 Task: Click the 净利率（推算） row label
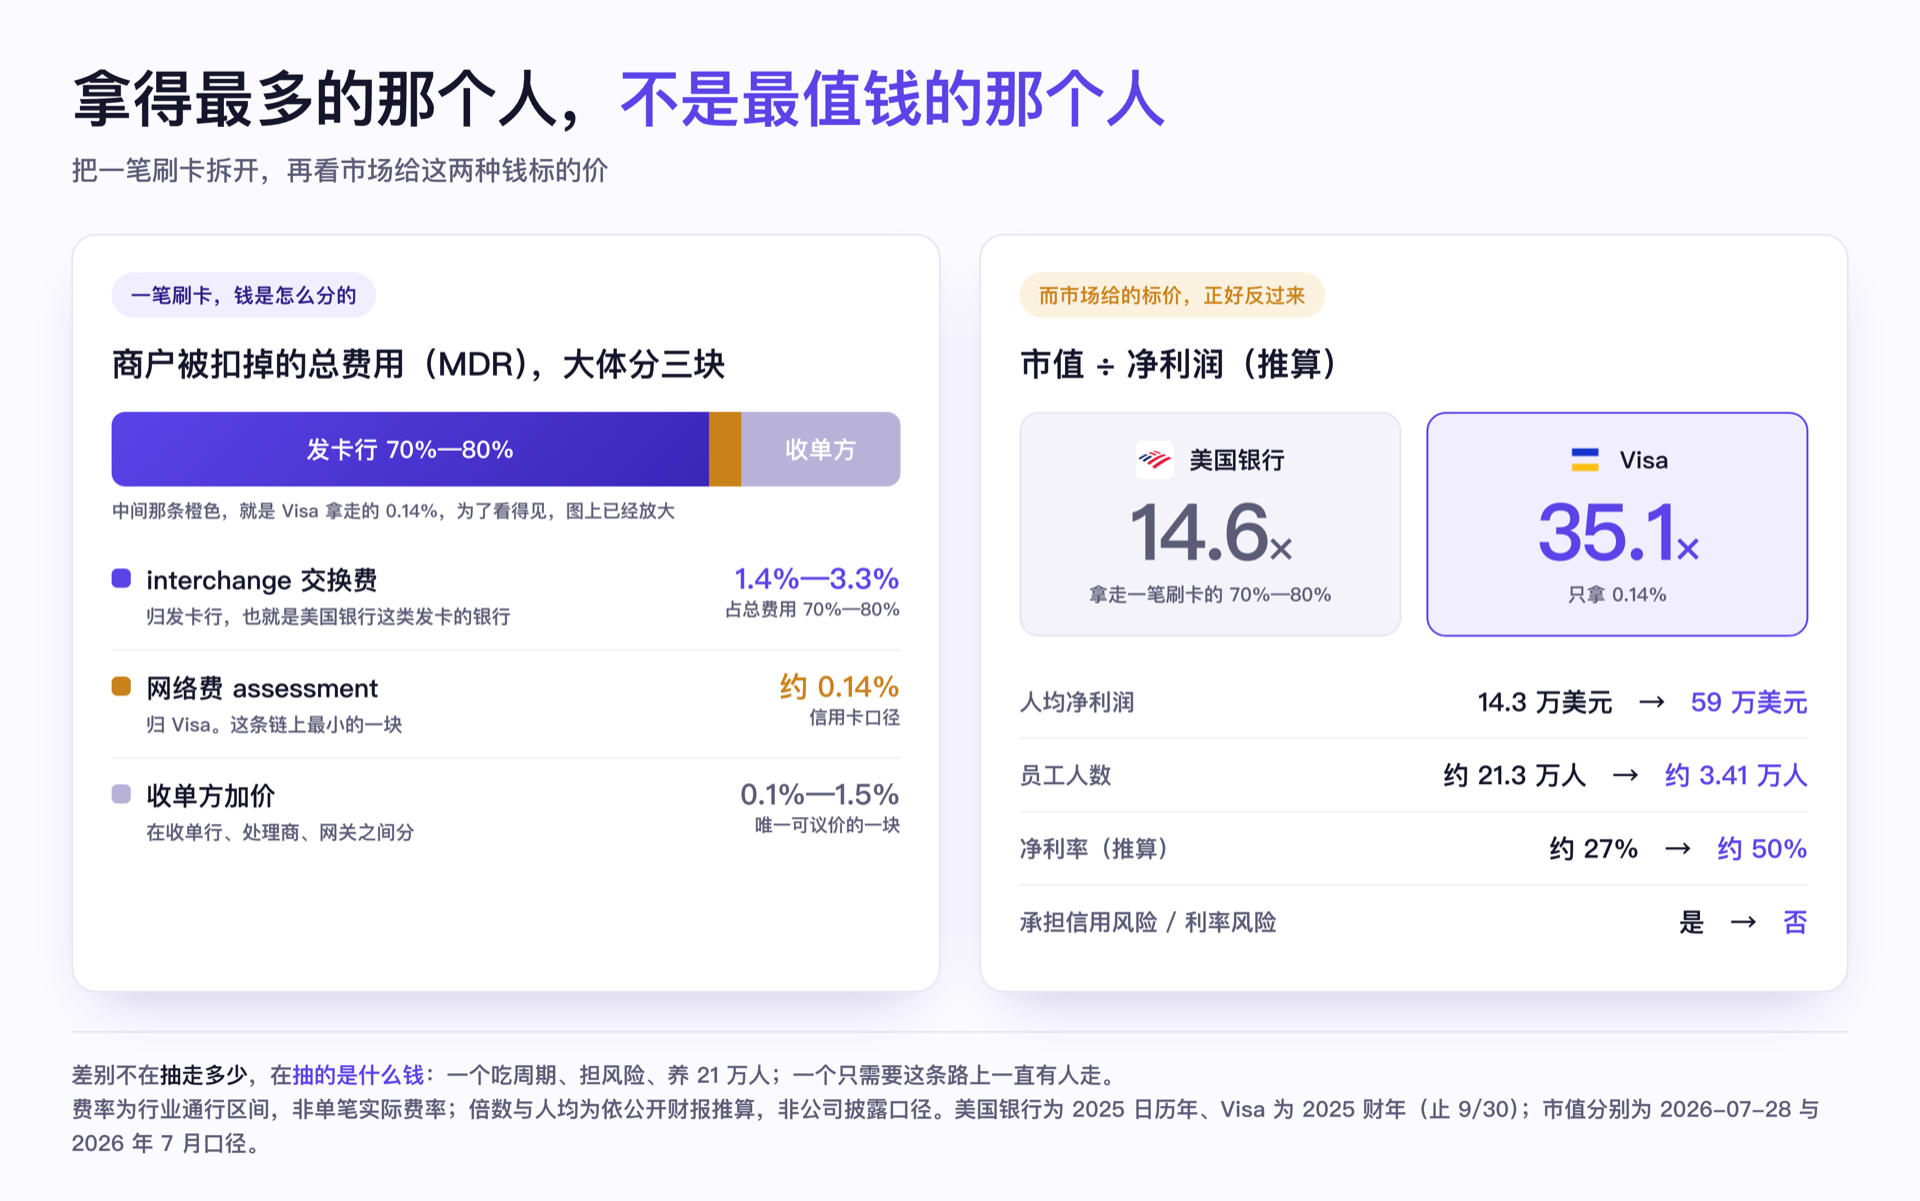[x=1095, y=849]
